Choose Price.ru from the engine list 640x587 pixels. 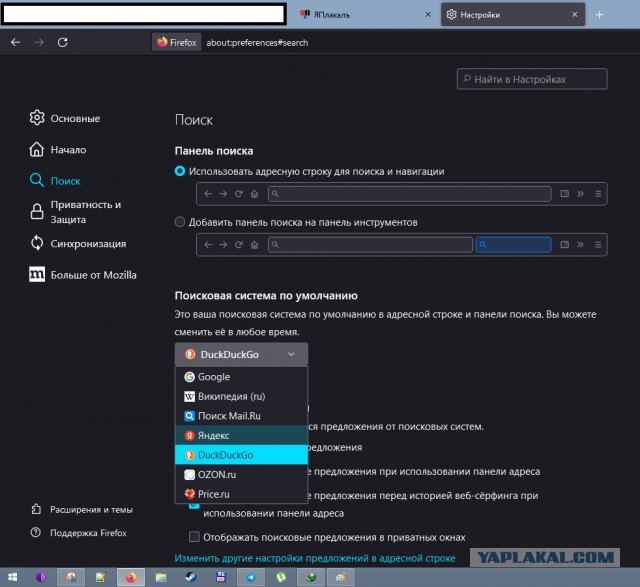click(241, 494)
